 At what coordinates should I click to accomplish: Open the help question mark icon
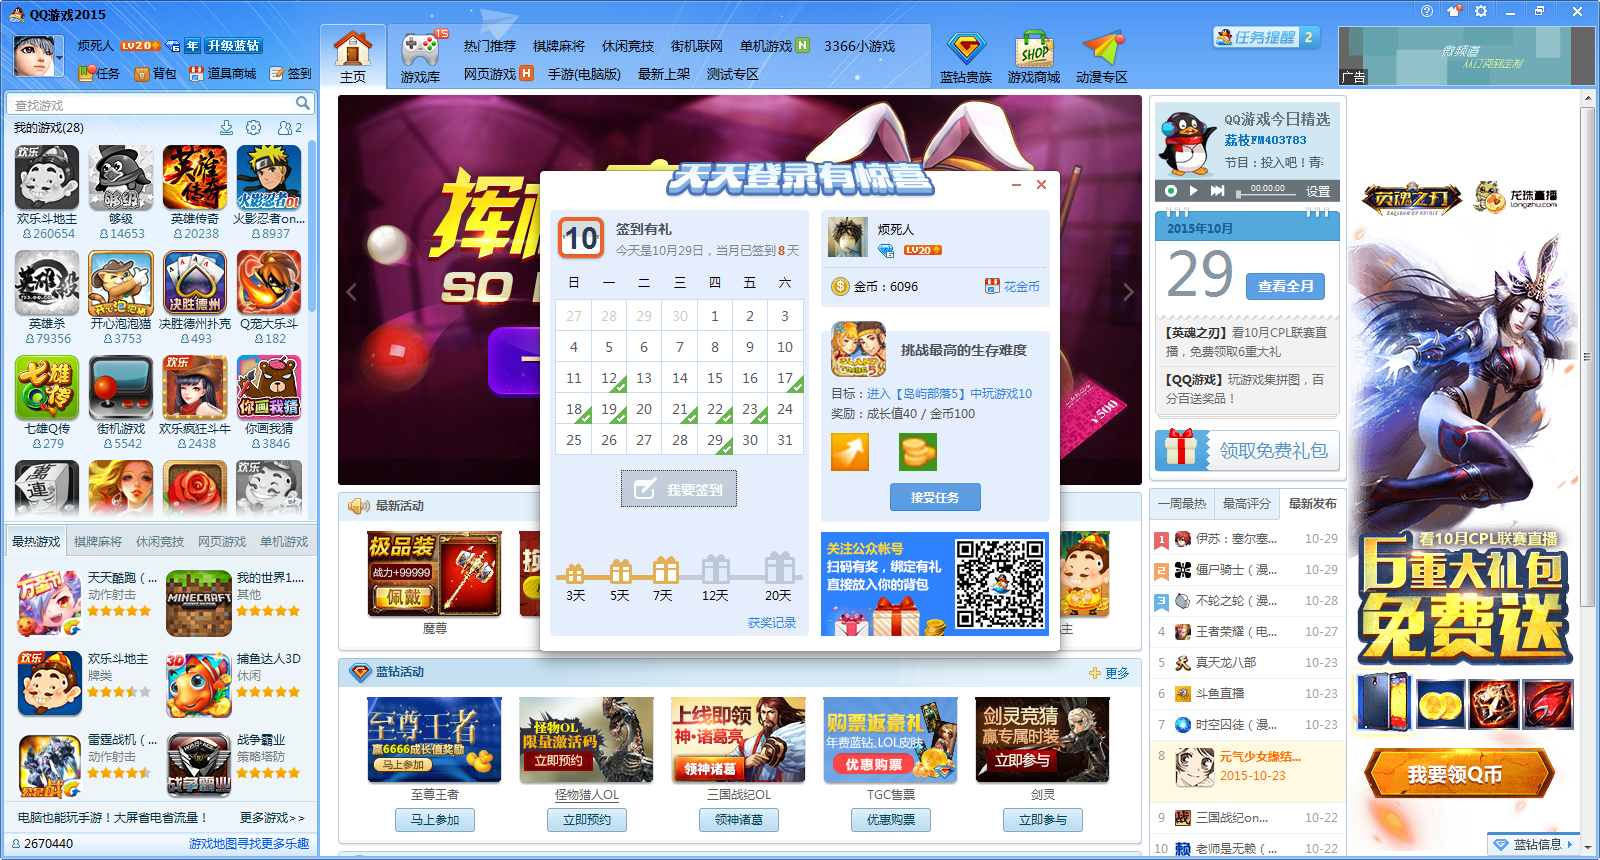[1427, 11]
